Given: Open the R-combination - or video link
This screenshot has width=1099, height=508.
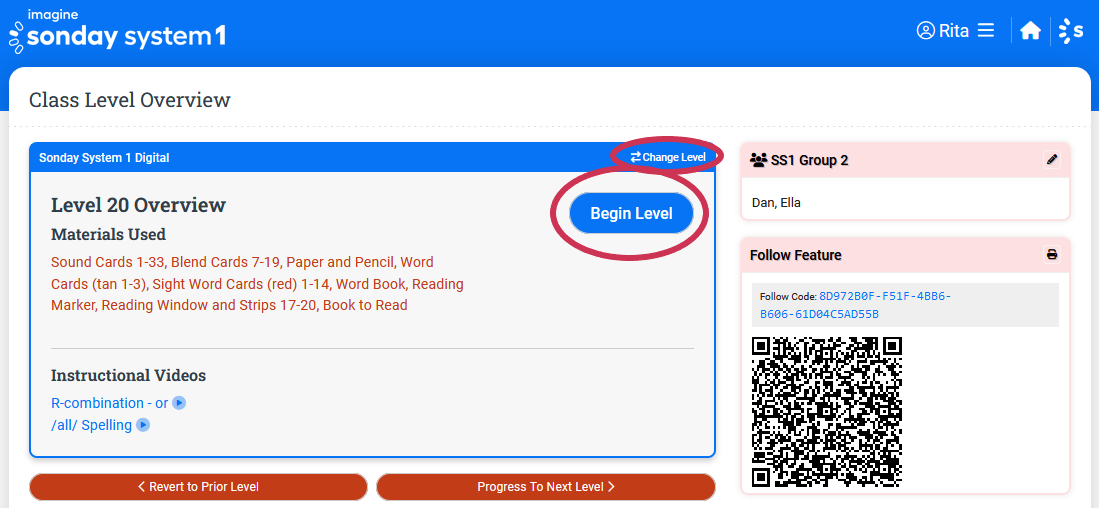Looking at the screenshot, I should (x=110, y=403).
